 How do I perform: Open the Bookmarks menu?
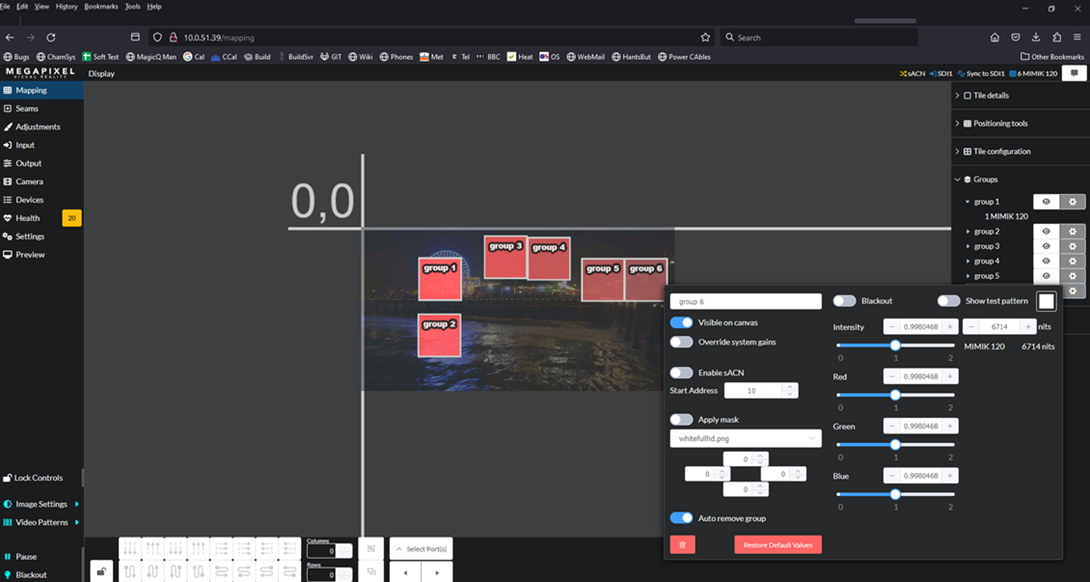(x=101, y=6)
